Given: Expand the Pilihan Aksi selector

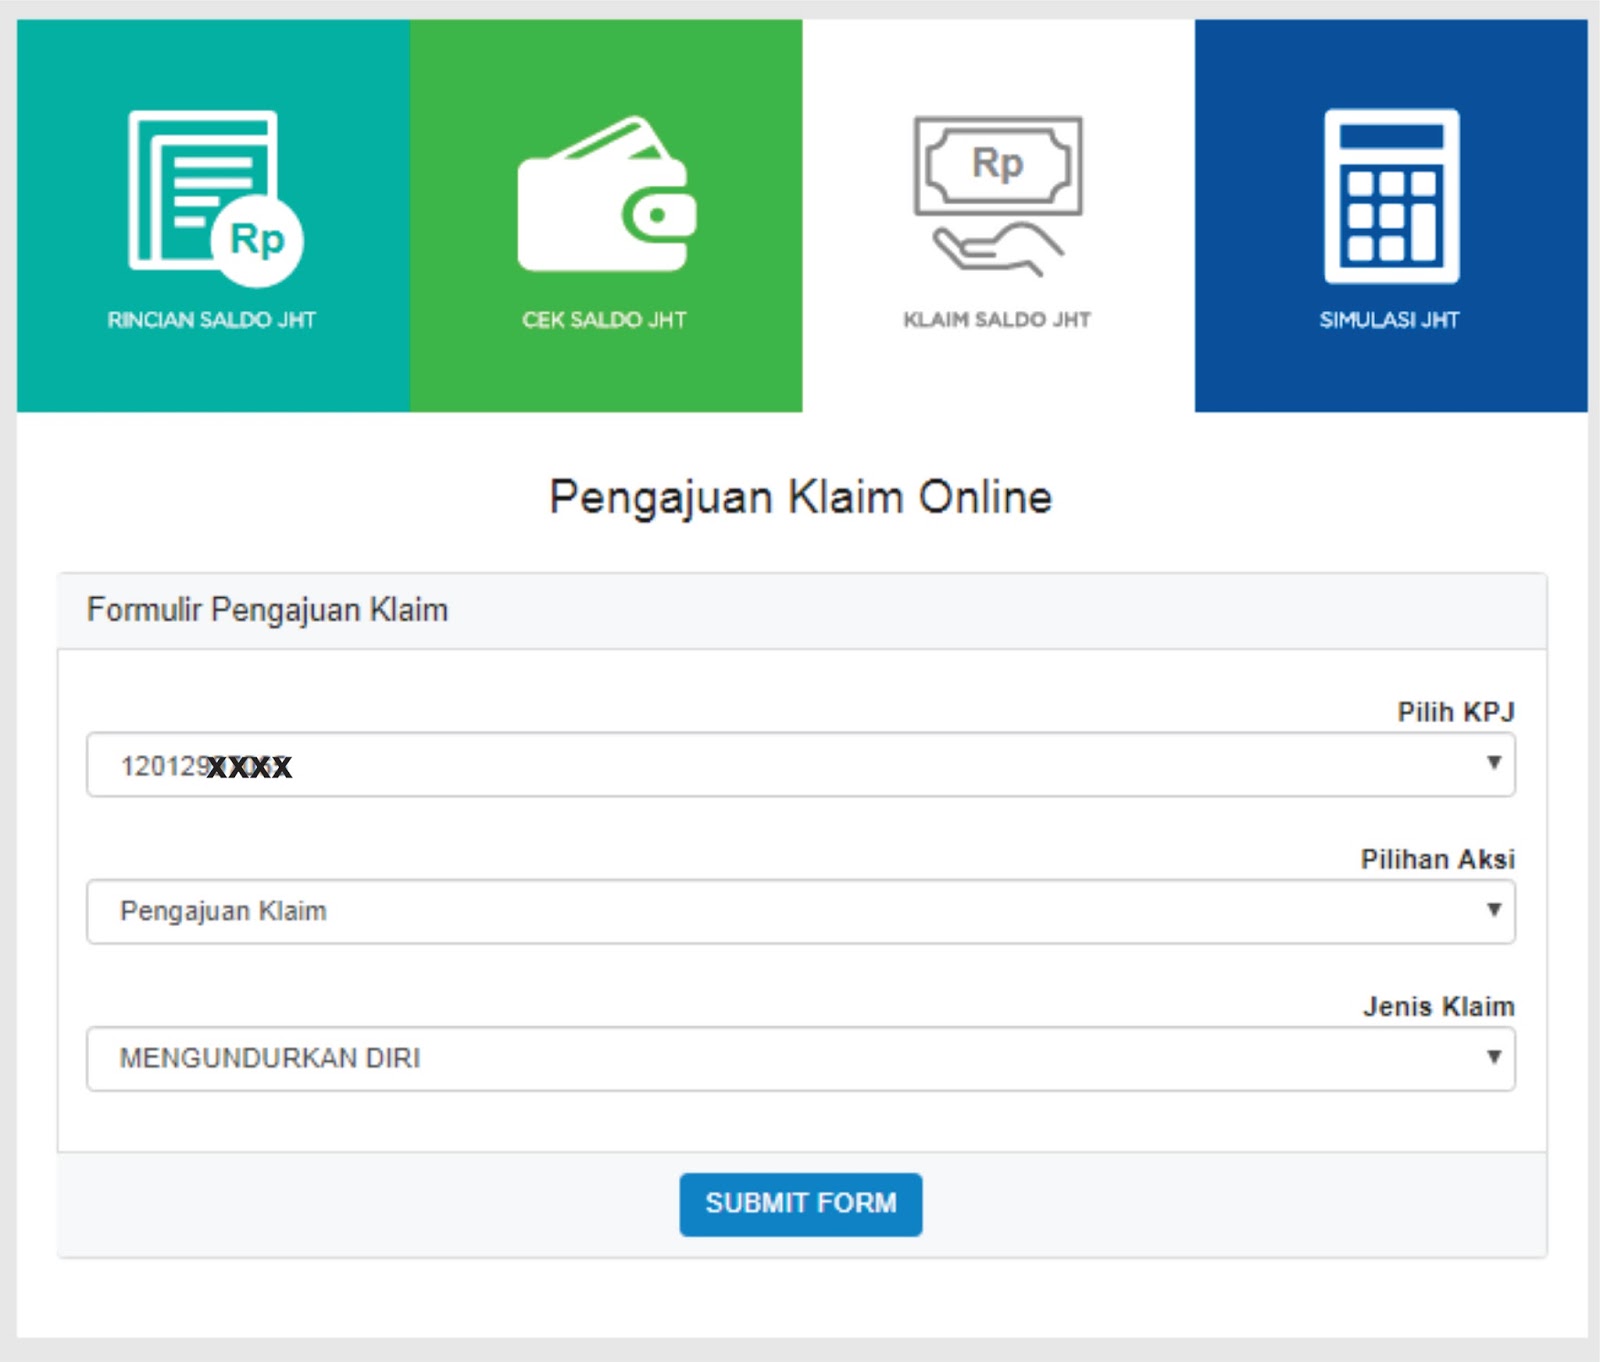Looking at the screenshot, I should click(800, 911).
